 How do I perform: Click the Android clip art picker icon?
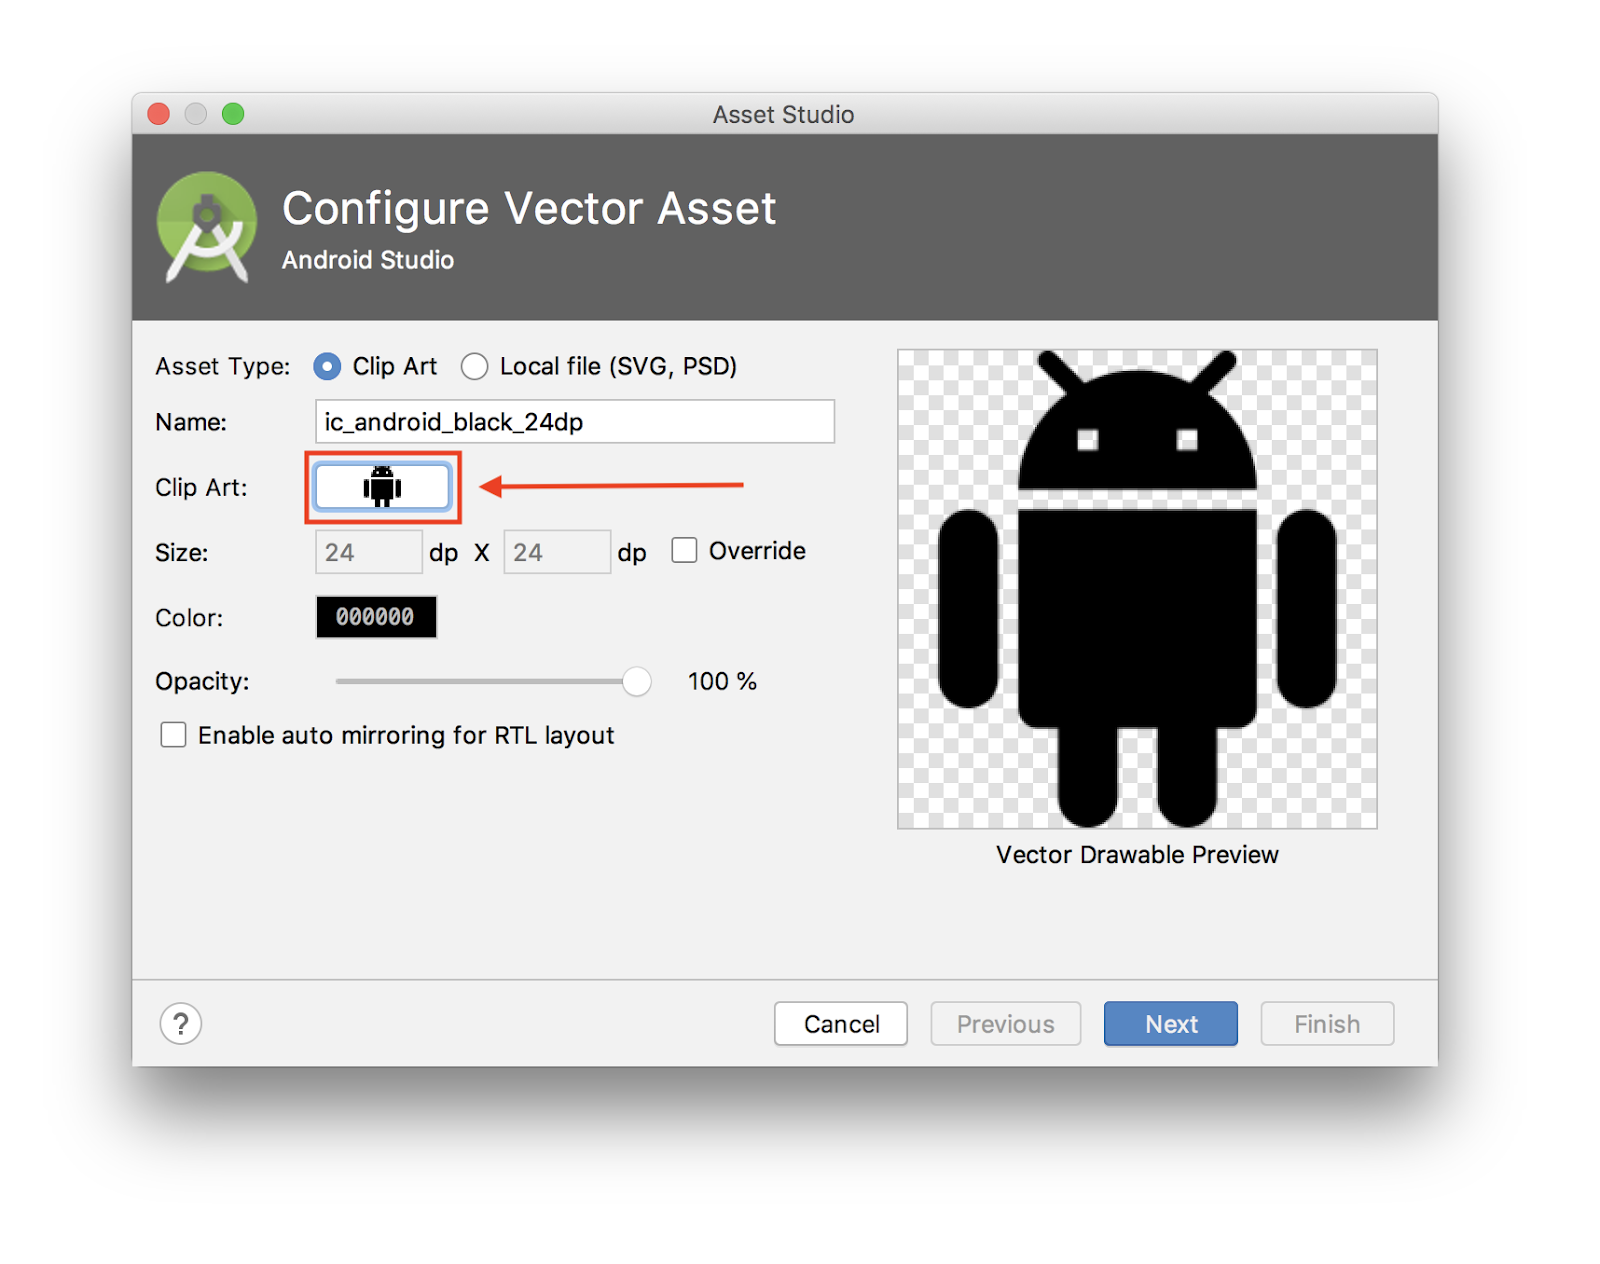coord(382,487)
